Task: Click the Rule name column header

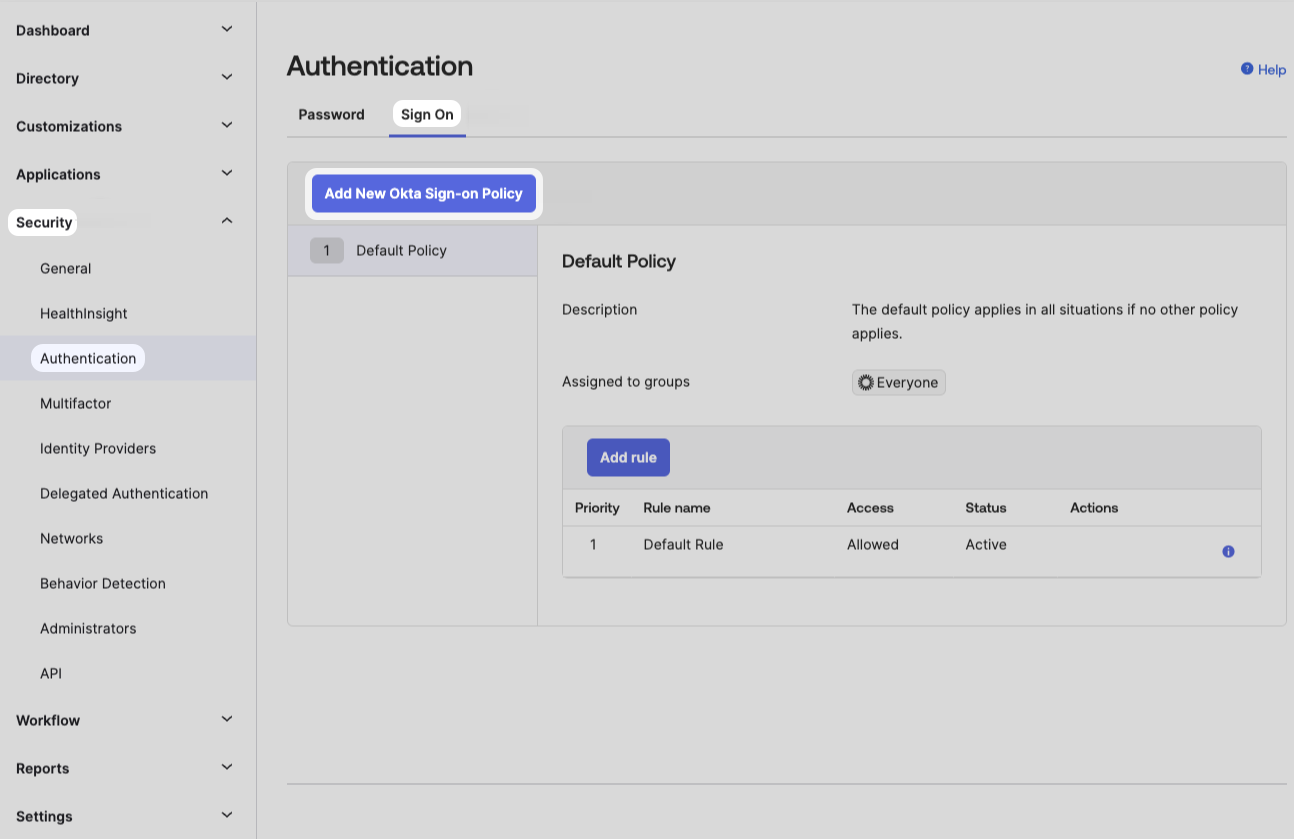Action: click(677, 507)
